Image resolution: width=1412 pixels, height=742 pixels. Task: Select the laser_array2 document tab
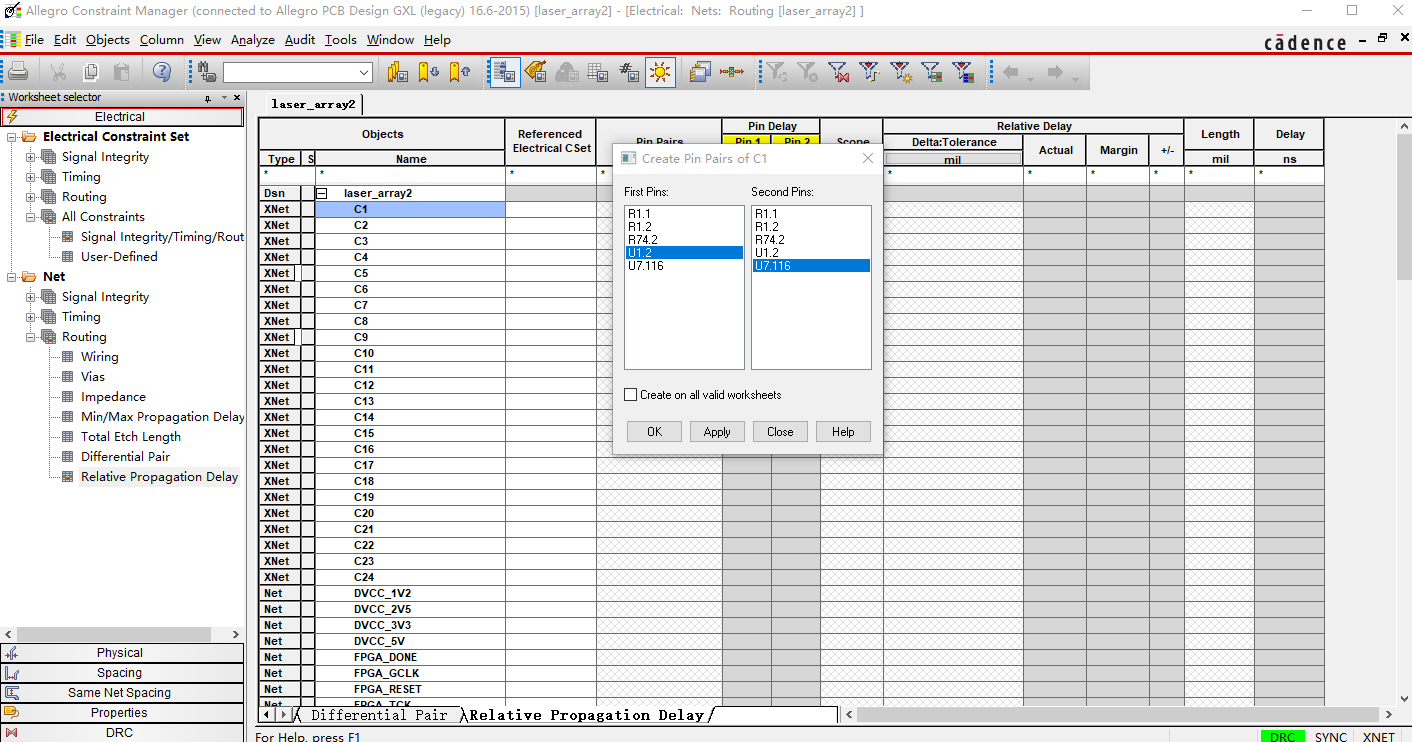314,104
